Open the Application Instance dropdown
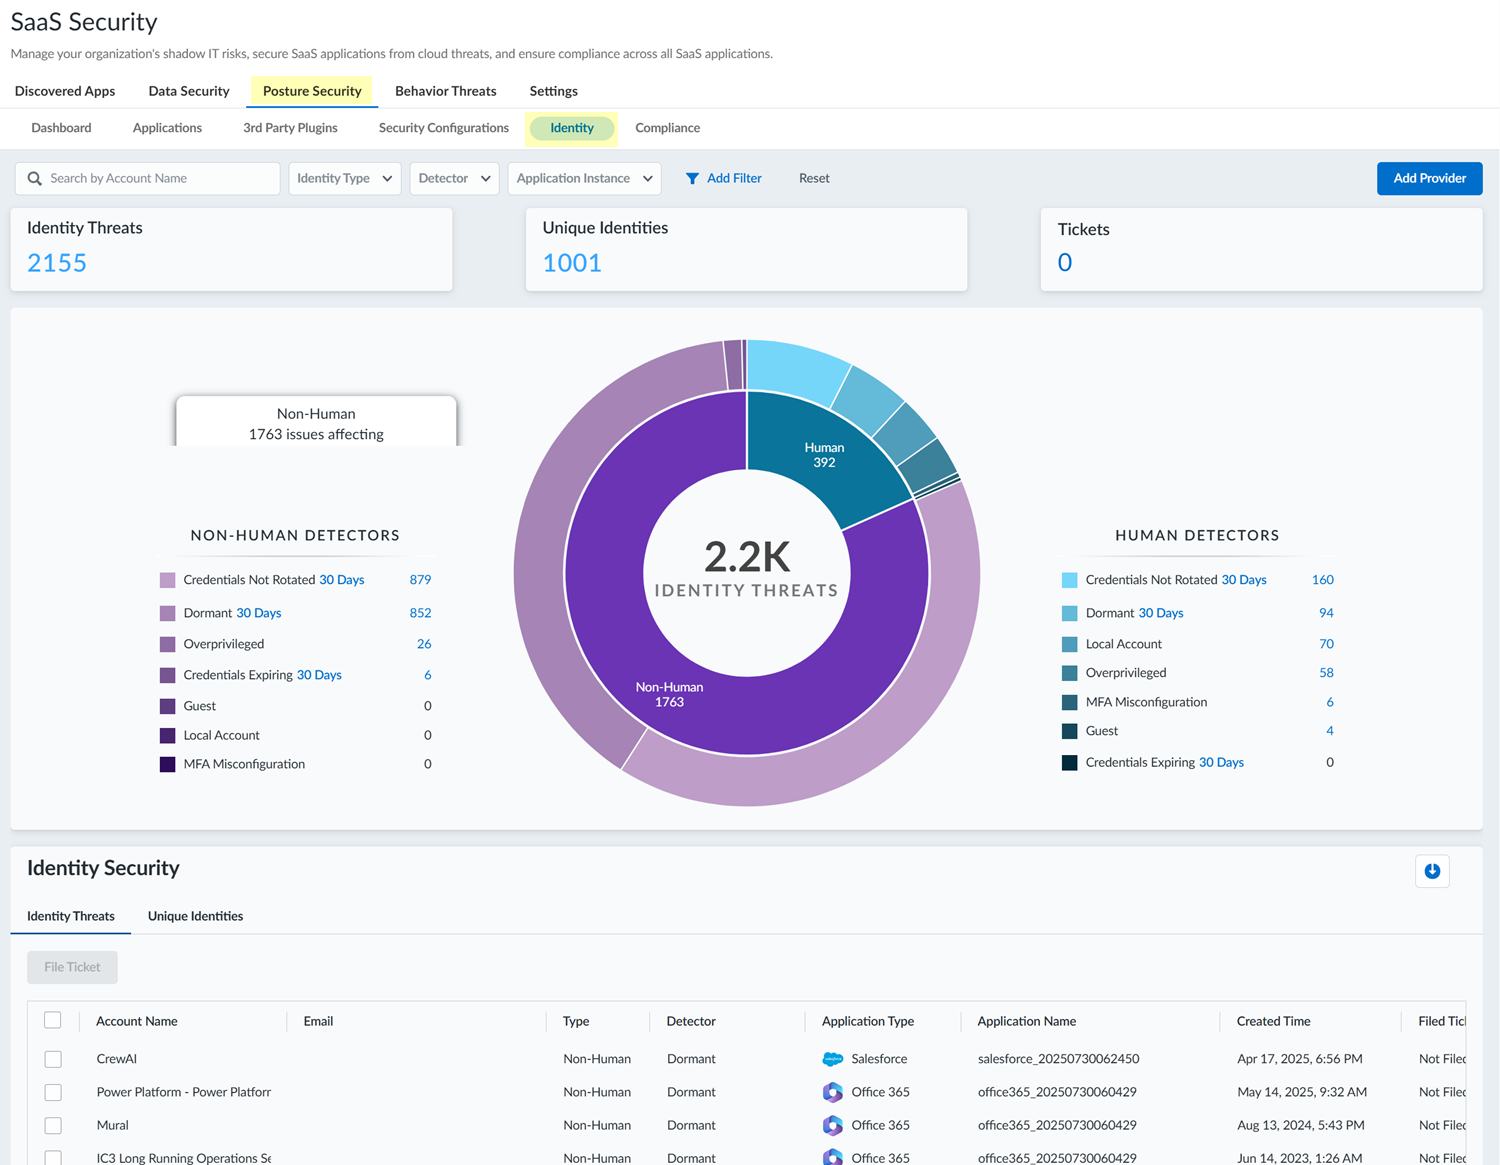This screenshot has height=1165, width=1500. pos(584,179)
